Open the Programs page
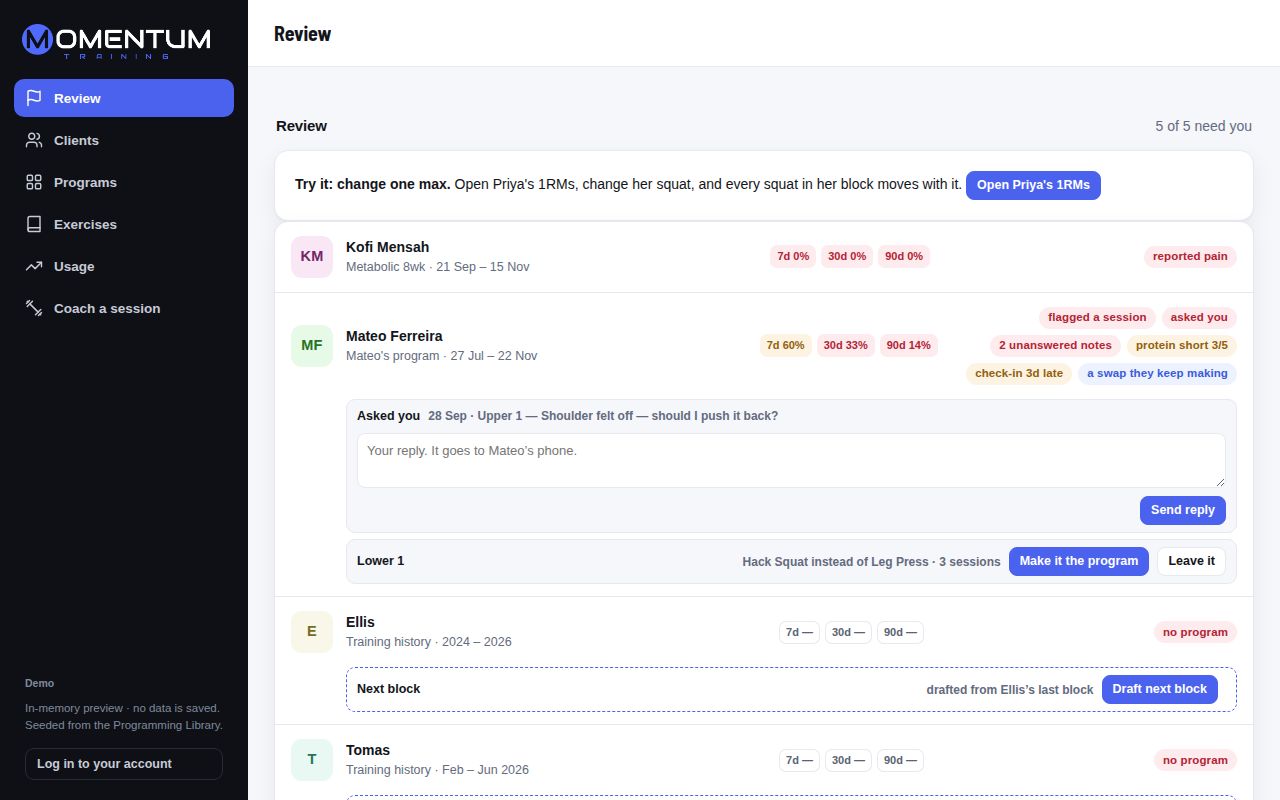Screen dimensions: 1280x800 pos(124,182)
